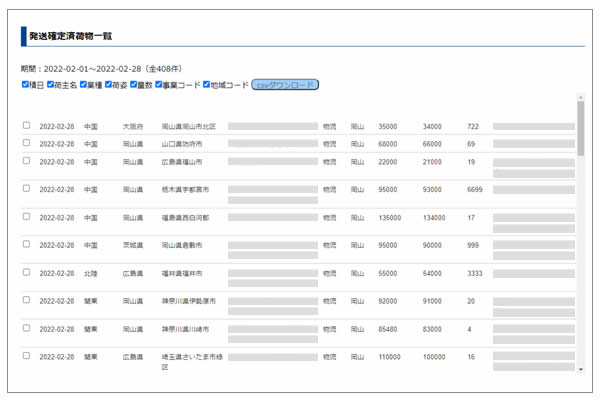The image size is (600, 400).
Task: Click the scrollbar down arrow
Action: [x=580, y=369]
